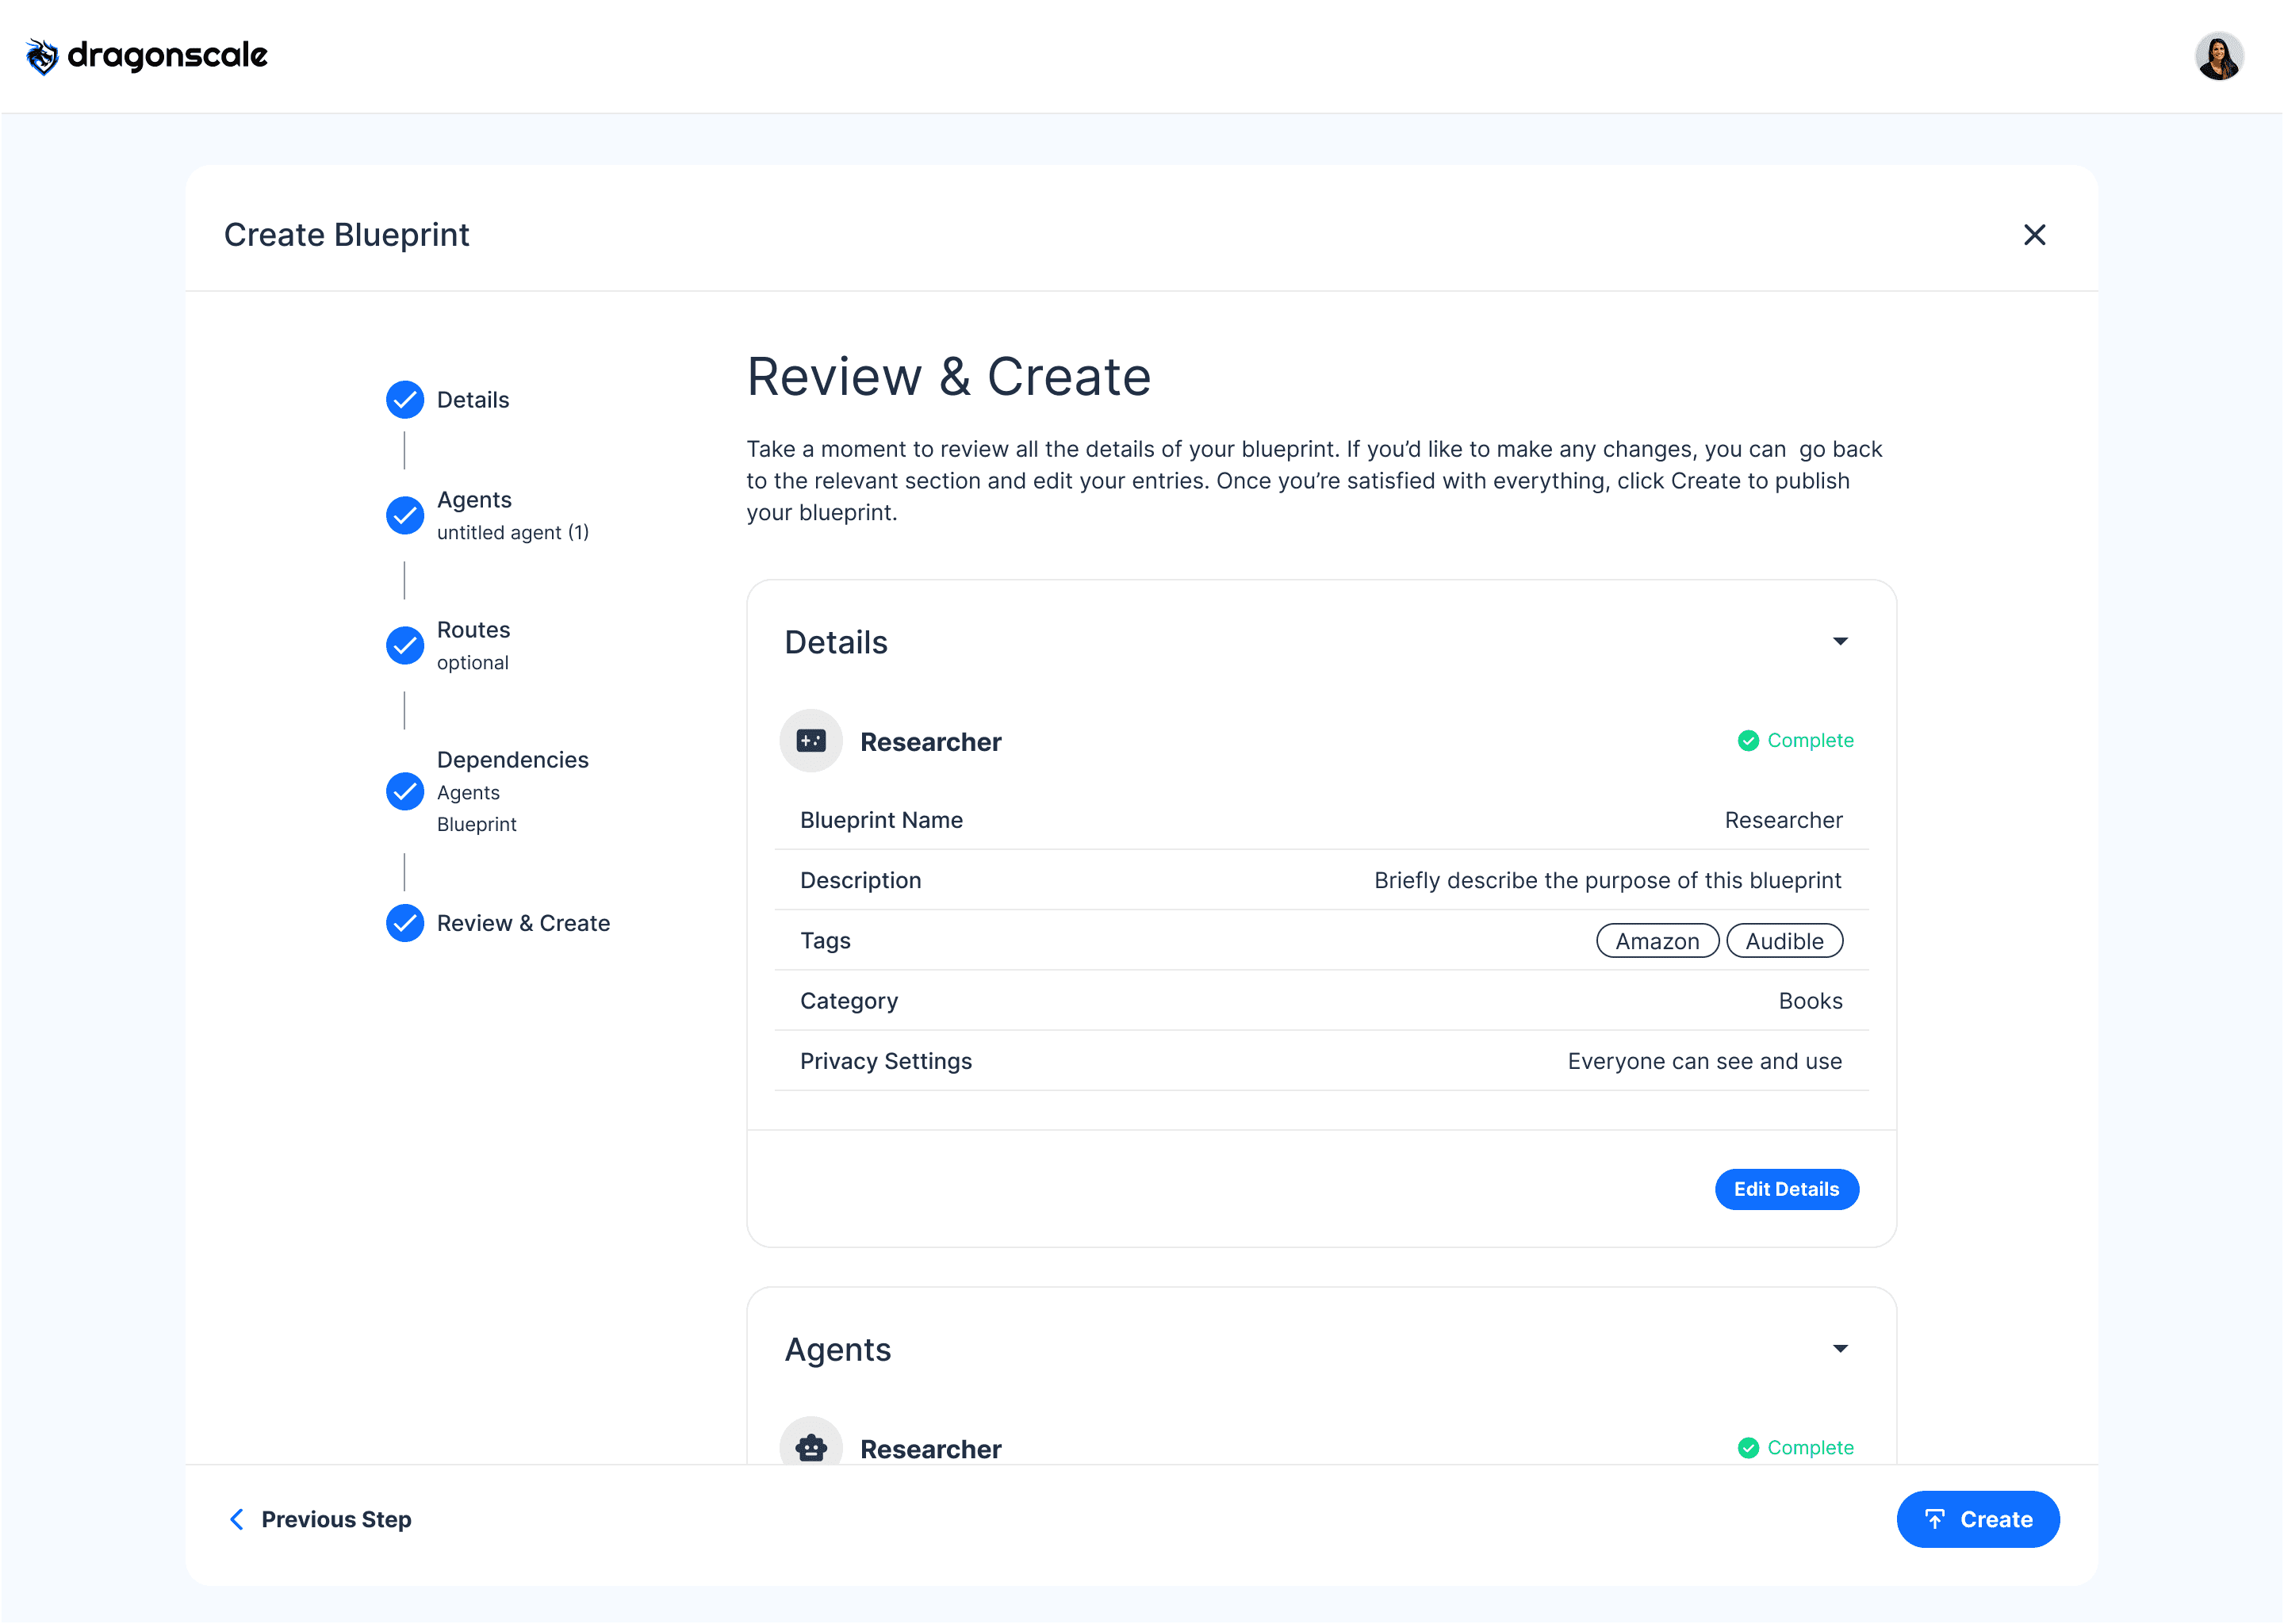Click the Details step checkmark circle
This screenshot has width=2284, height=1624.
[x=405, y=400]
